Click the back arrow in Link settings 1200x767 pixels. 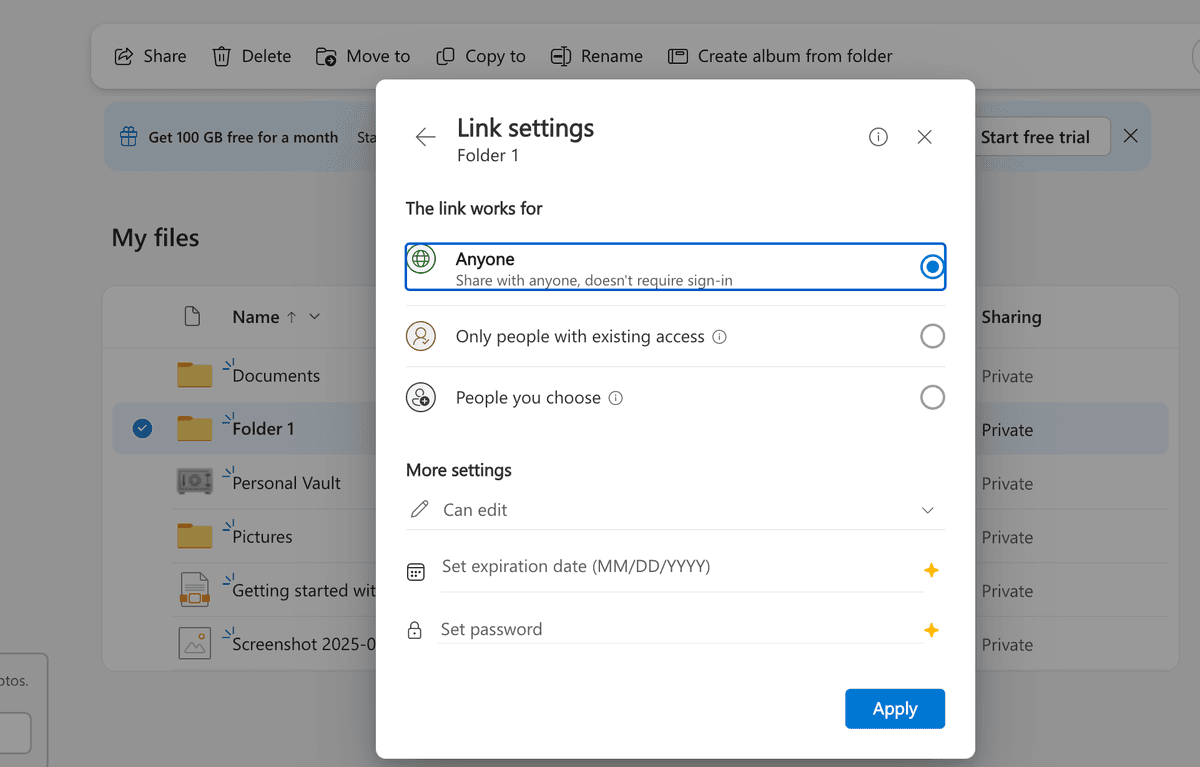tap(425, 136)
